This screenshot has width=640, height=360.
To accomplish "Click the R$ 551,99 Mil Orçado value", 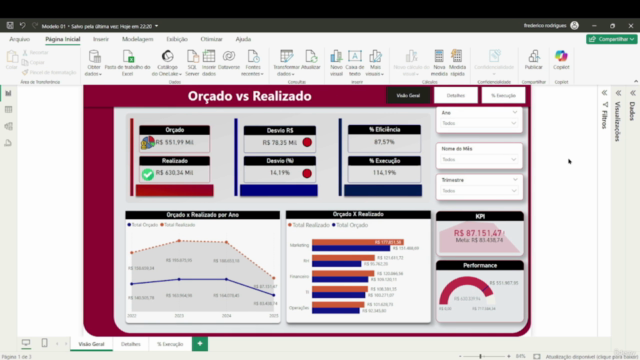I will (x=175, y=142).
